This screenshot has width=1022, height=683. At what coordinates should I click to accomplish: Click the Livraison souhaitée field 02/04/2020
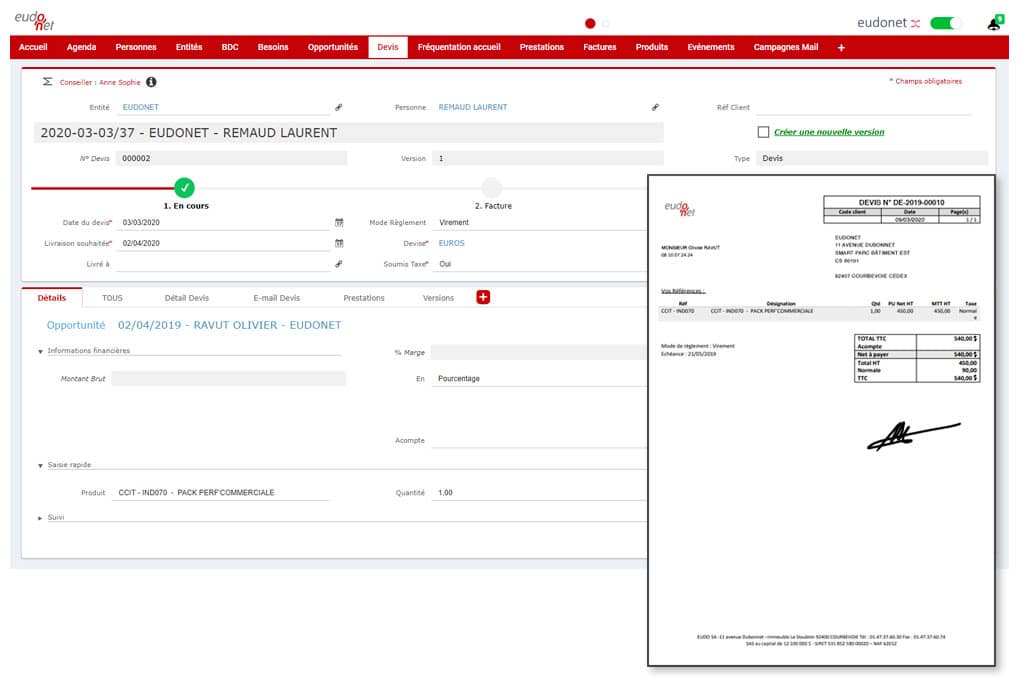tap(224, 243)
